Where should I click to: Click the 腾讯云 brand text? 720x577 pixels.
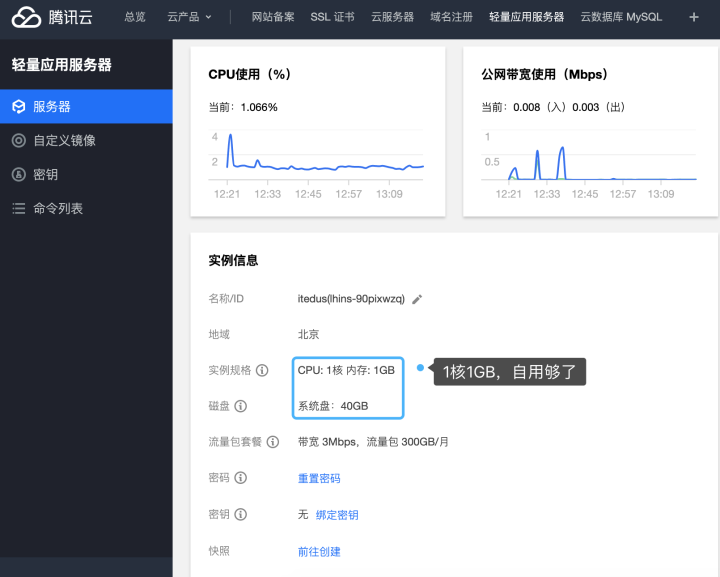click(x=71, y=17)
